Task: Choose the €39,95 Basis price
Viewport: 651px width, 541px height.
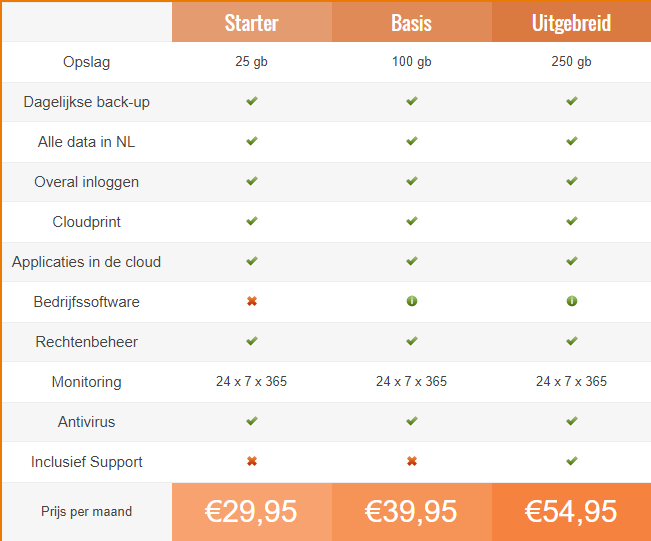Action: (x=412, y=512)
